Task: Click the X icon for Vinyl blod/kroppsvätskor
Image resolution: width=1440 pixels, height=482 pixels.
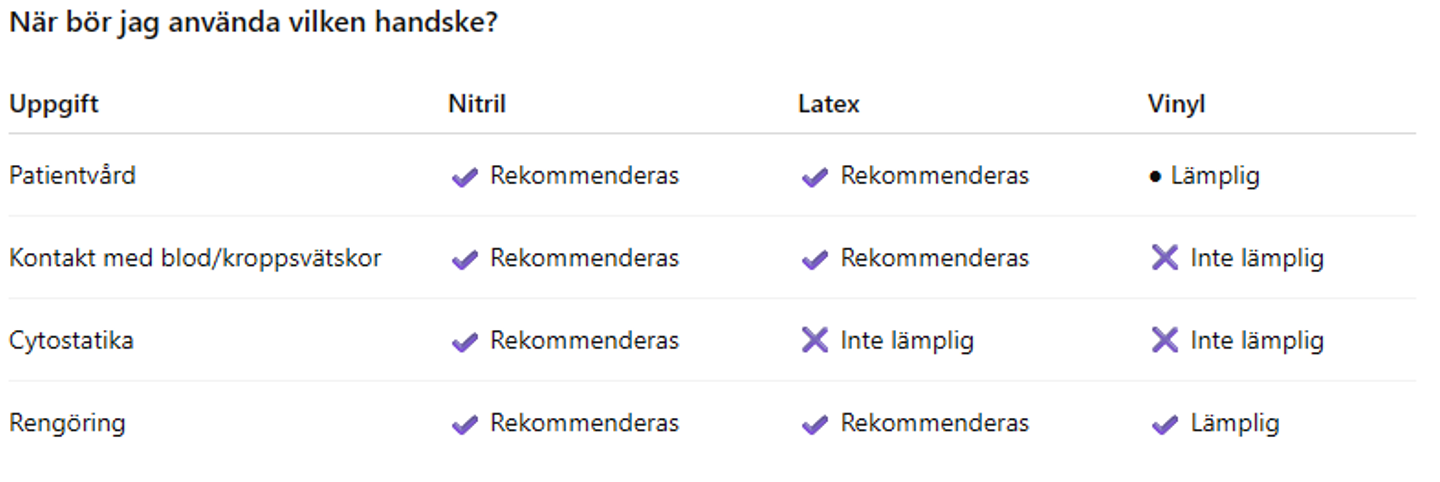Action: pyautogui.click(x=1164, y=258)
